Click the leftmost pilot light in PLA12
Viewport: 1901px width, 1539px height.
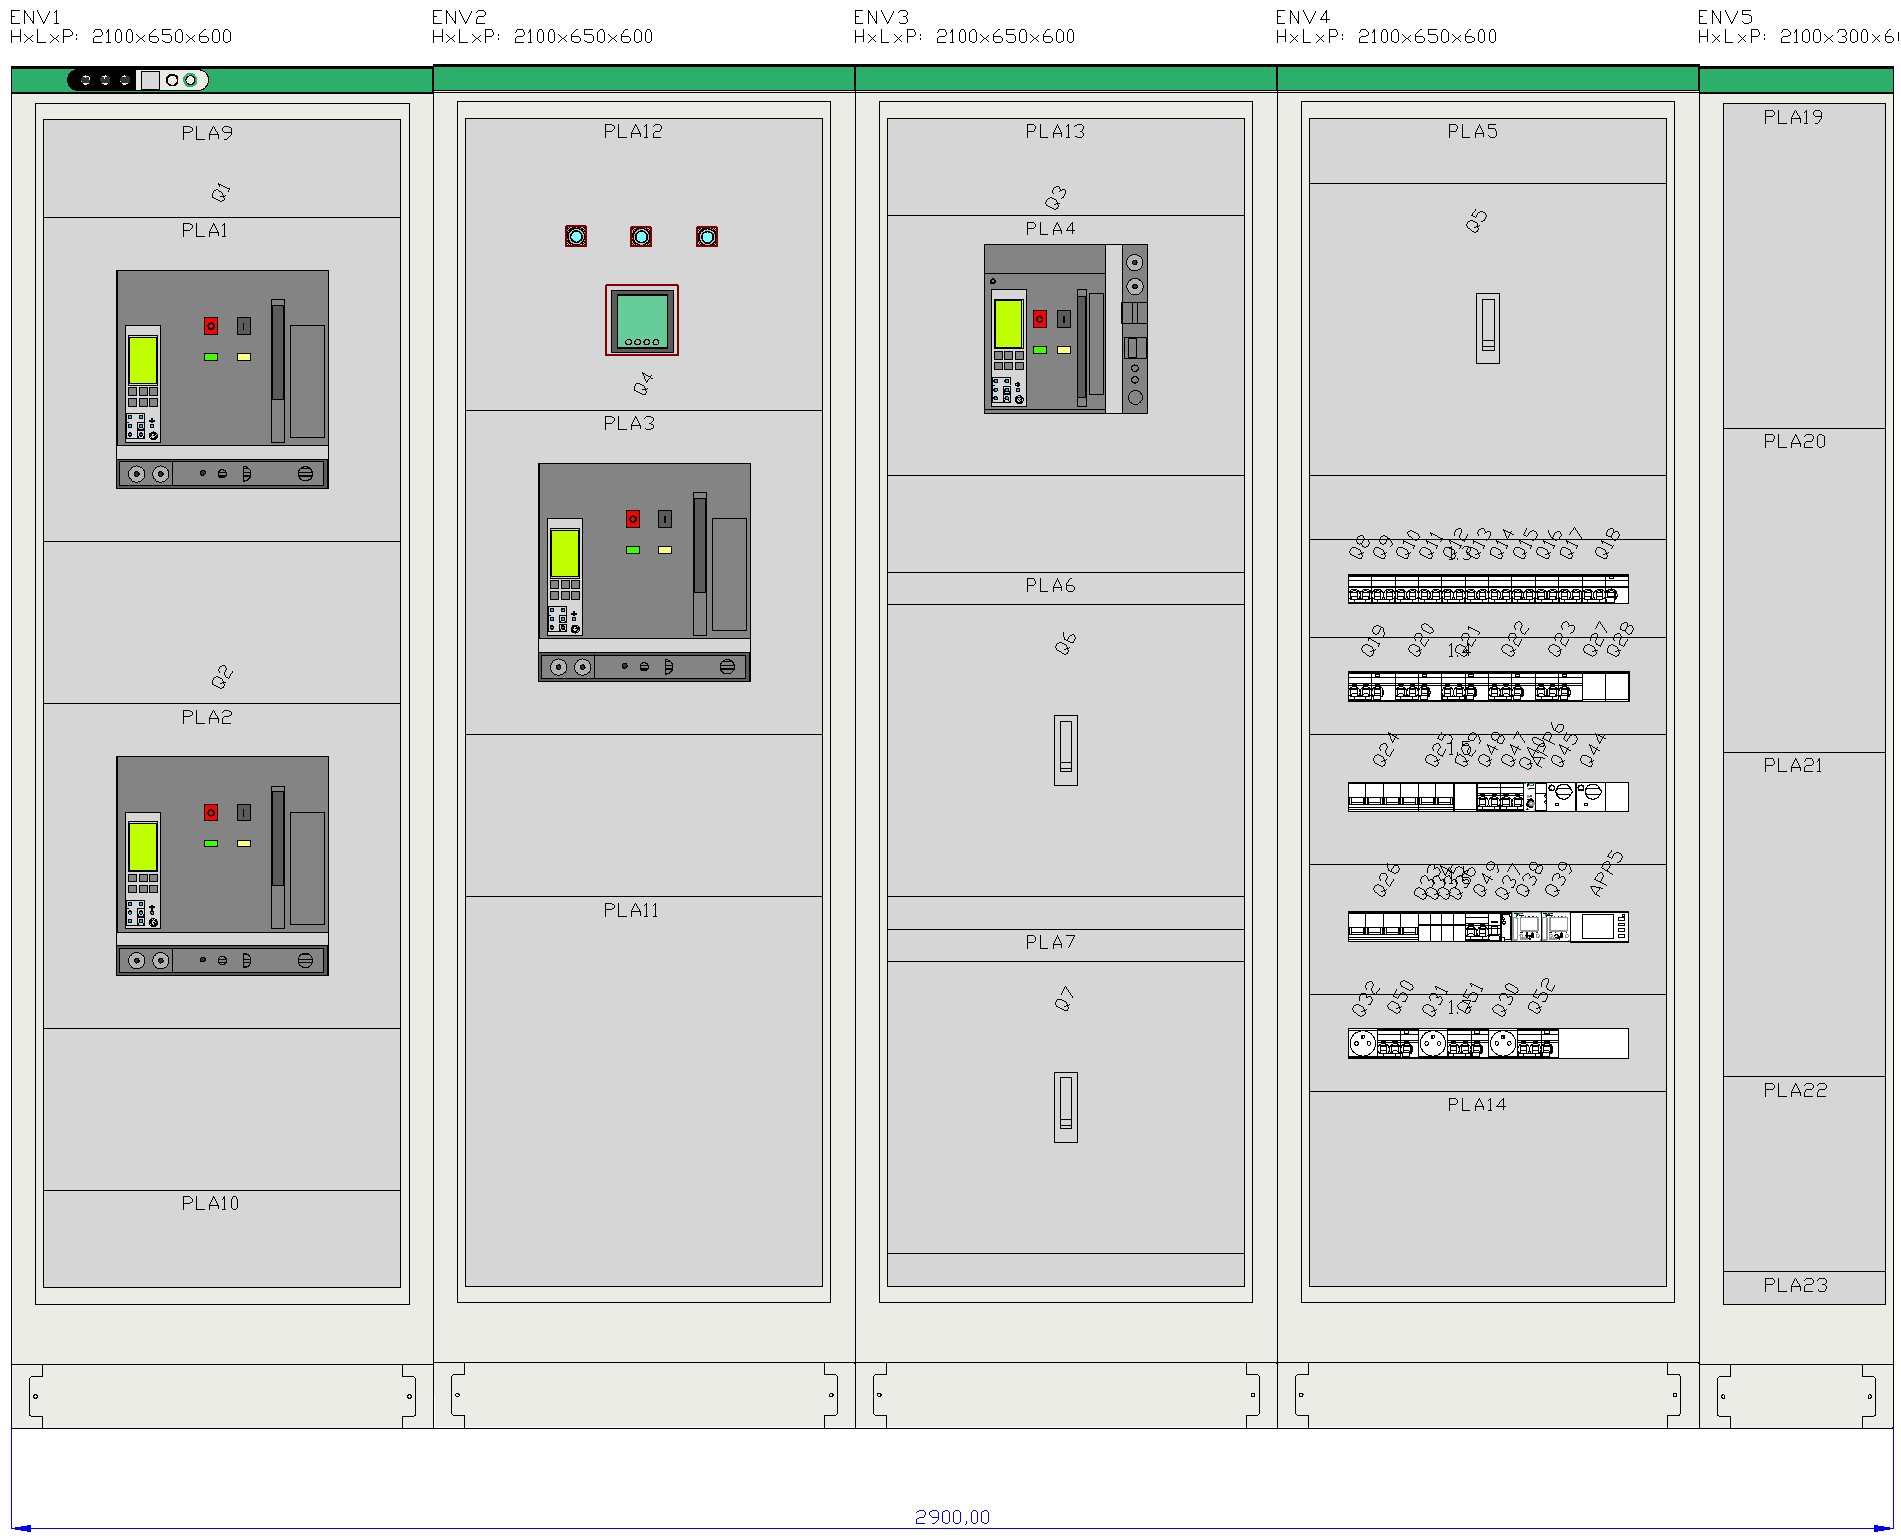(576, 236)
